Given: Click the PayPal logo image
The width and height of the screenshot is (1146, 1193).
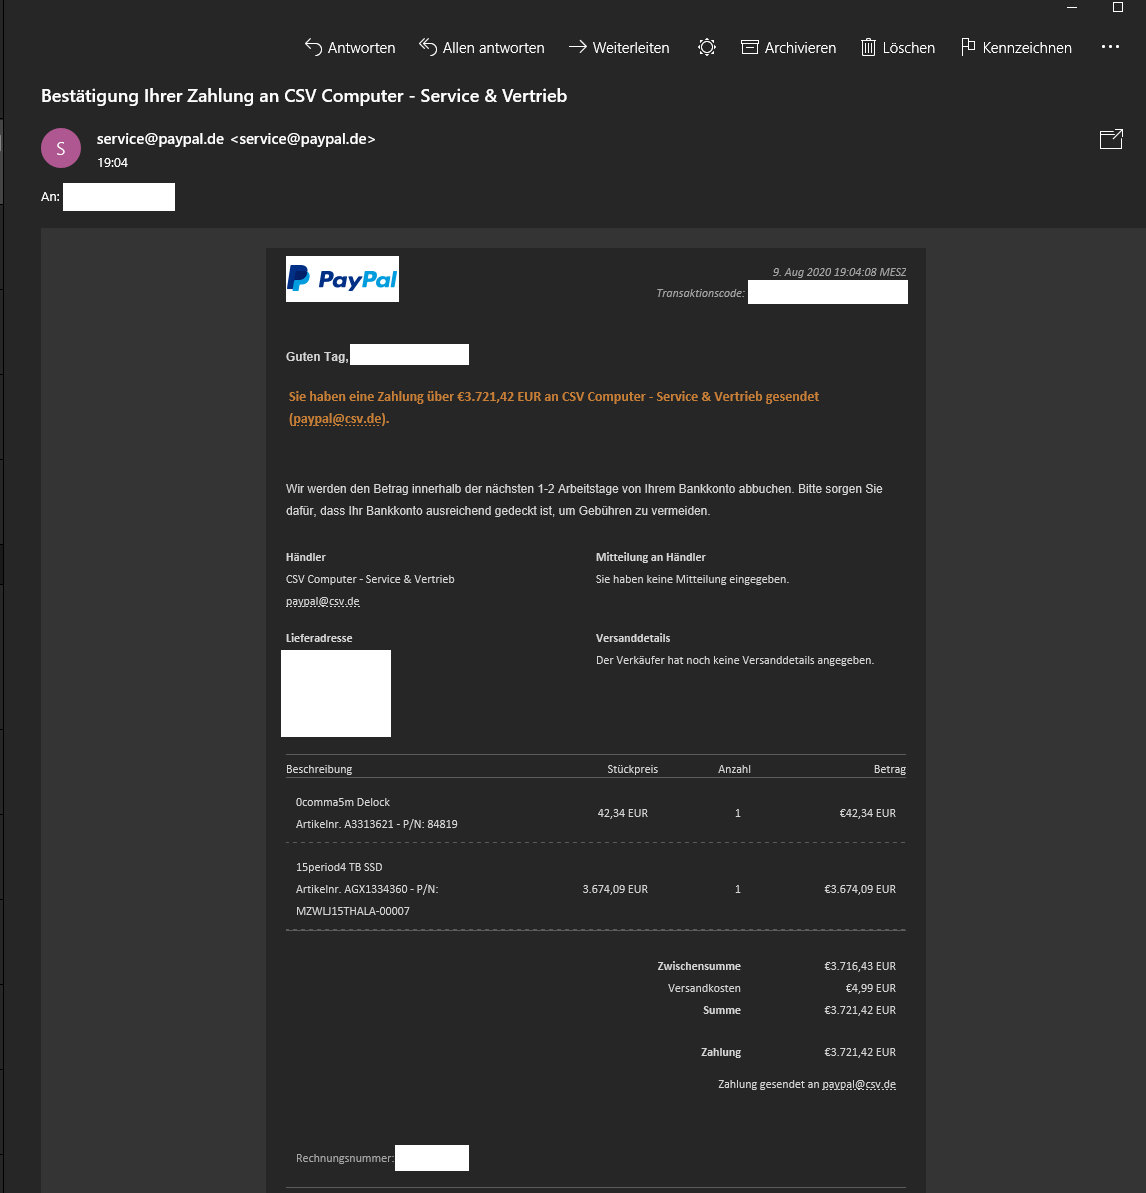Looking at the screenshot, I should click(x=342, y=279).
